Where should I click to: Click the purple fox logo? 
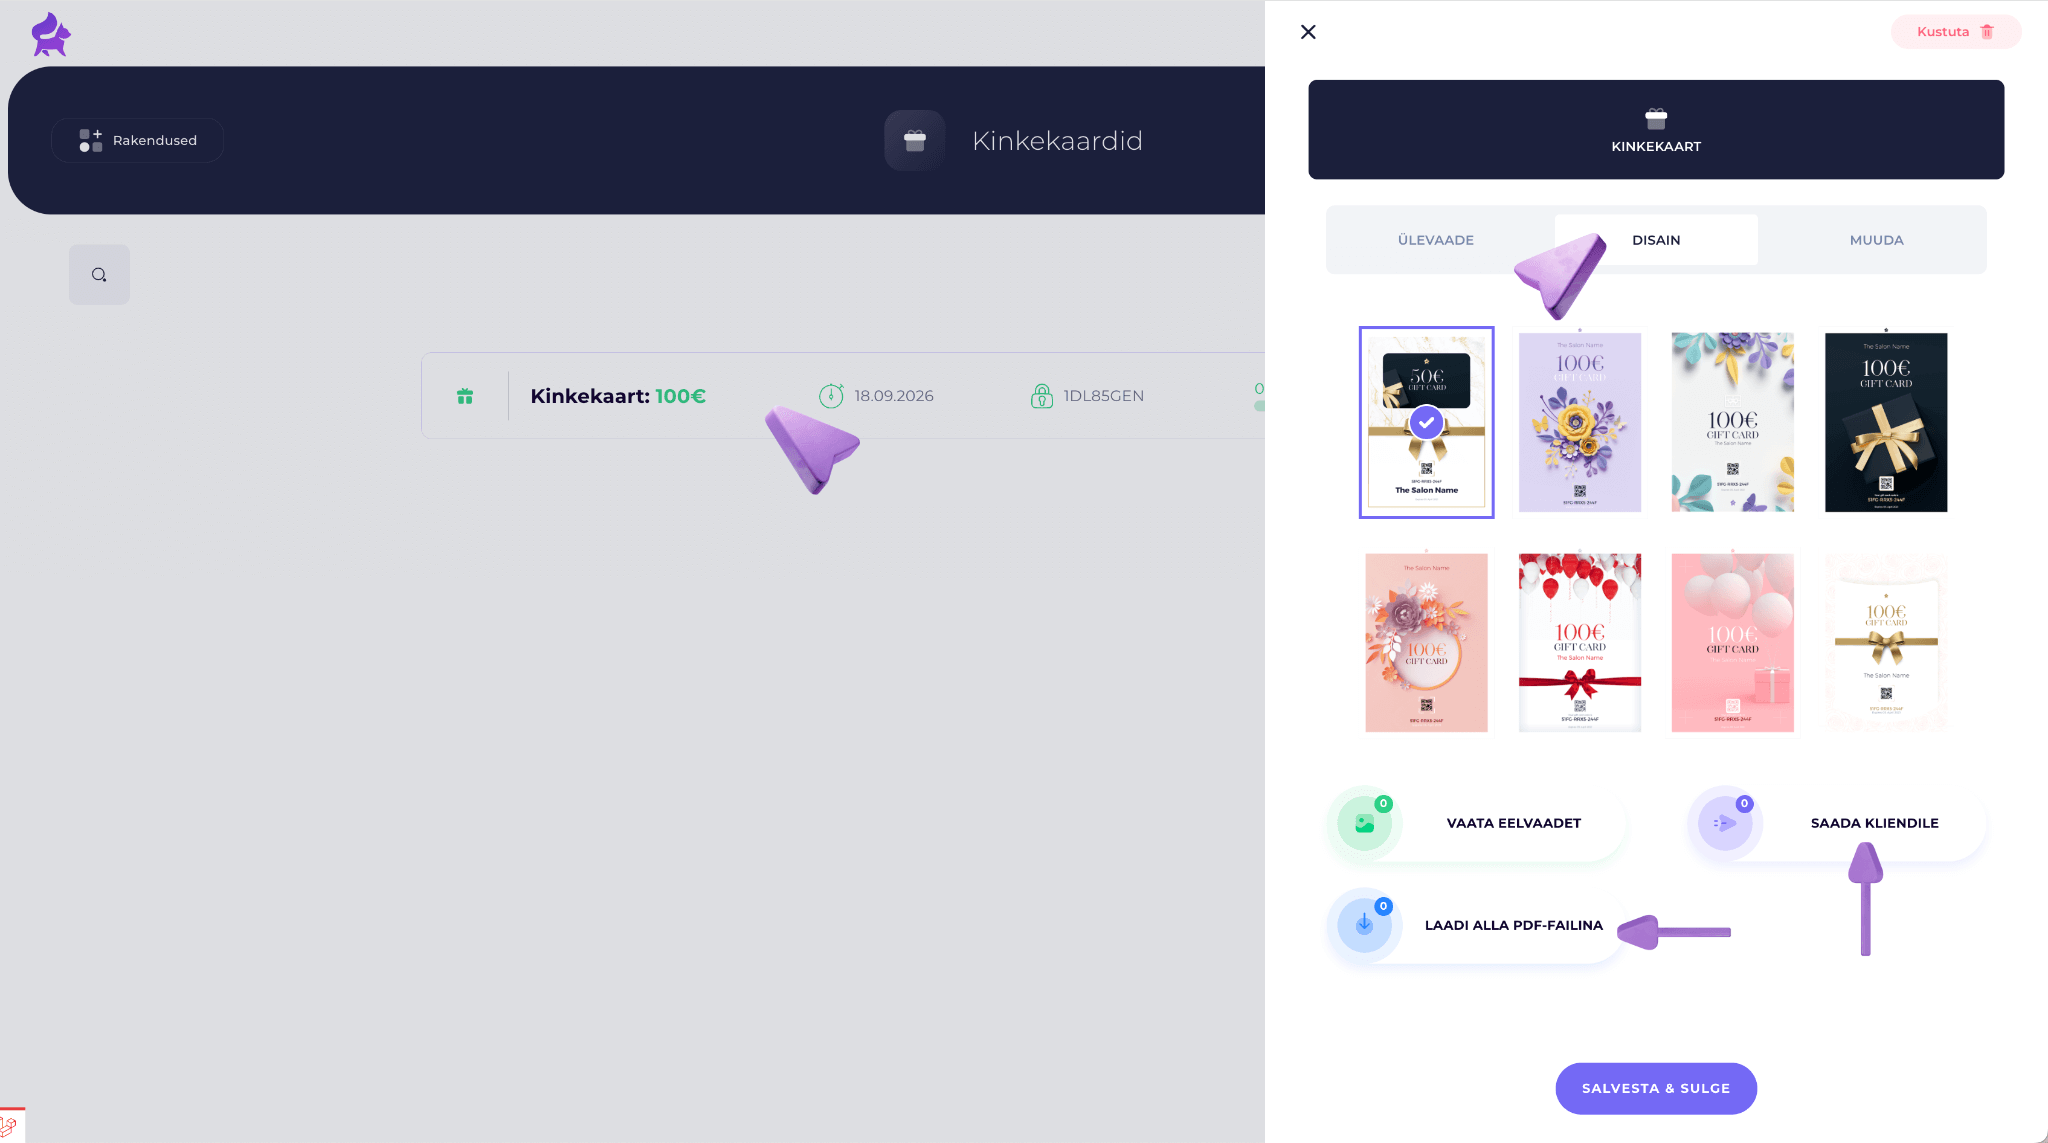[51, 35]
